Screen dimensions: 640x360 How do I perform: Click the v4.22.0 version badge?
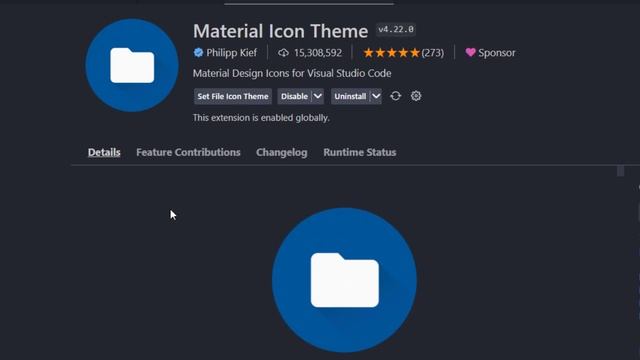tap(396, 29)
